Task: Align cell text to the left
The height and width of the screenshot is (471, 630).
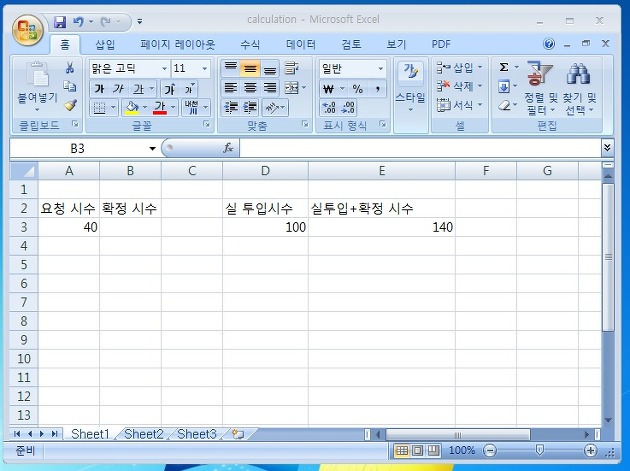Action: tap(230, 88)
